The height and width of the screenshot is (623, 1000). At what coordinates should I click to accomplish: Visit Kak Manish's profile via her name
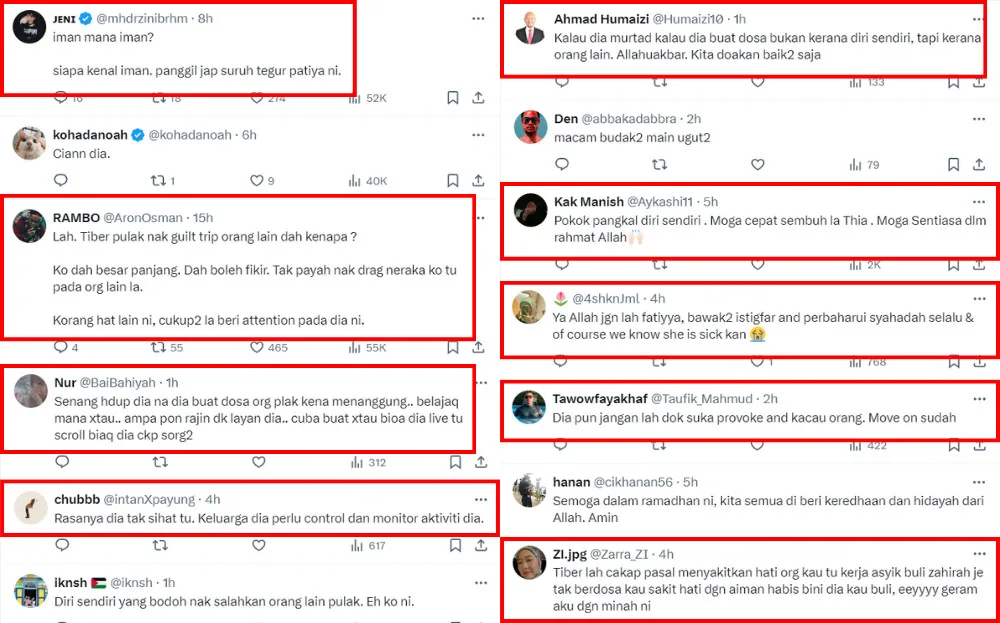coord(588,202)
